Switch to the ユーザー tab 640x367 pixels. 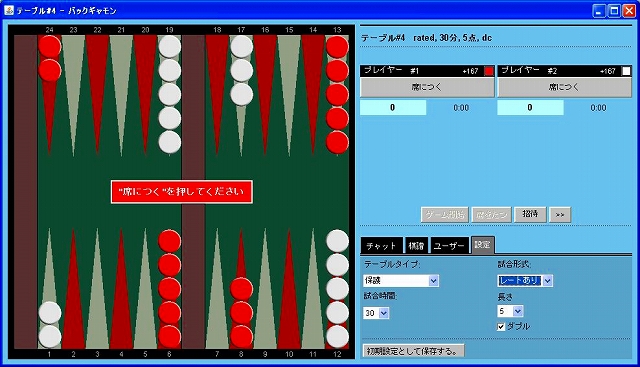click(449, 246)
